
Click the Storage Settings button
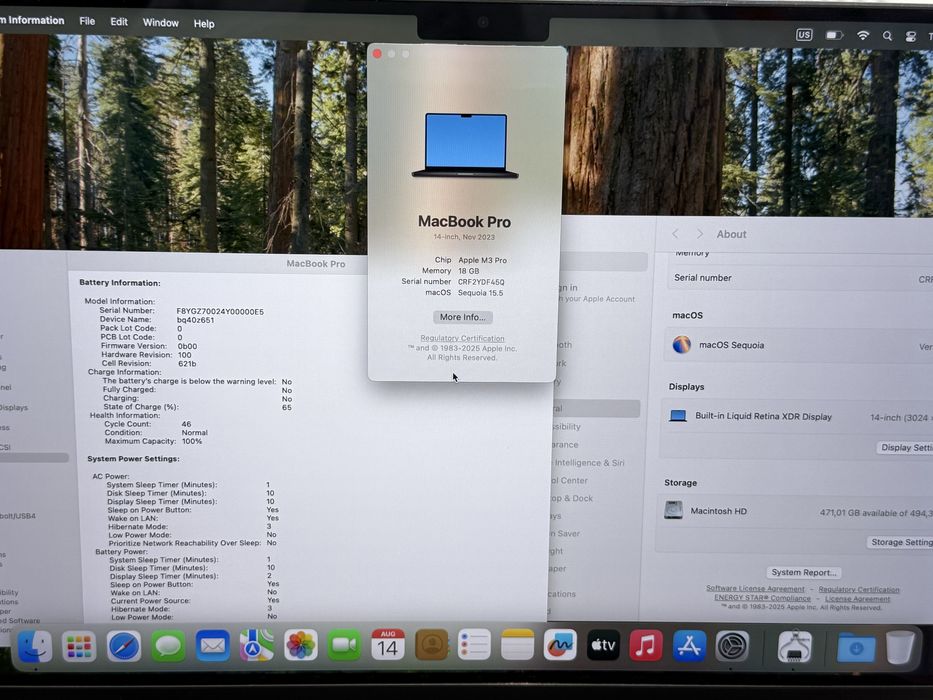point(901,542)
